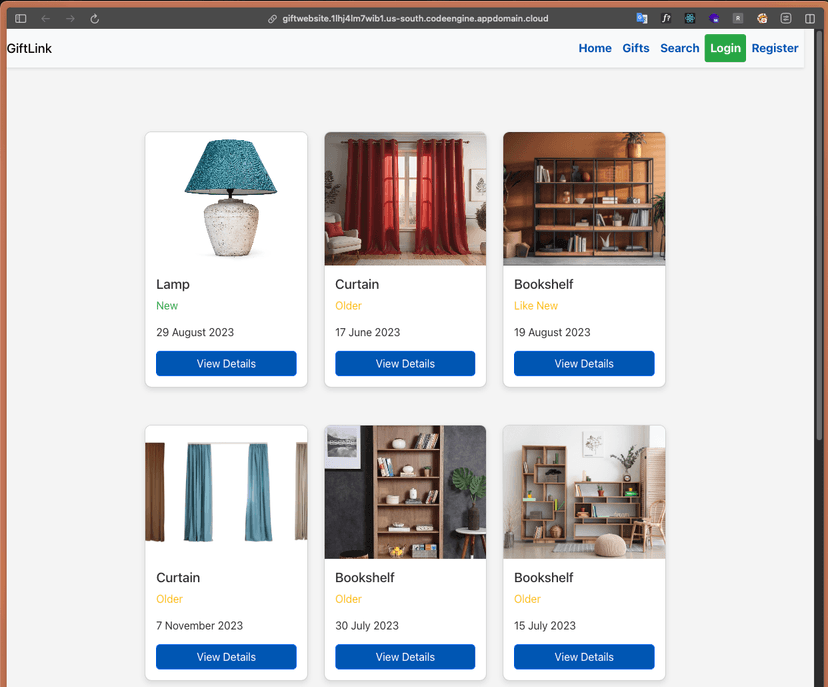Screen dimensions: 828x687
Task: View Details for the Lamp
Action: click(x=226, y=364)
